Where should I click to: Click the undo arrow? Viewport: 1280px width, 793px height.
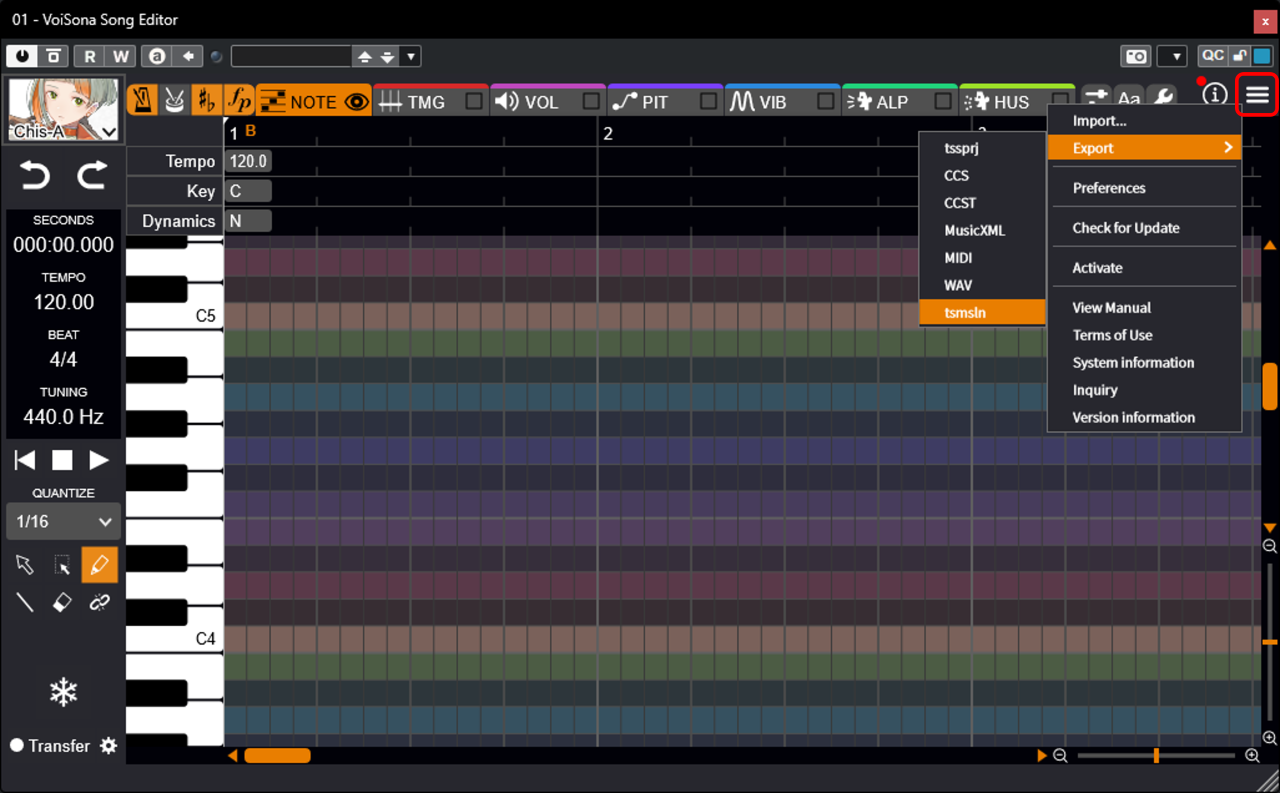pos(35,177)
